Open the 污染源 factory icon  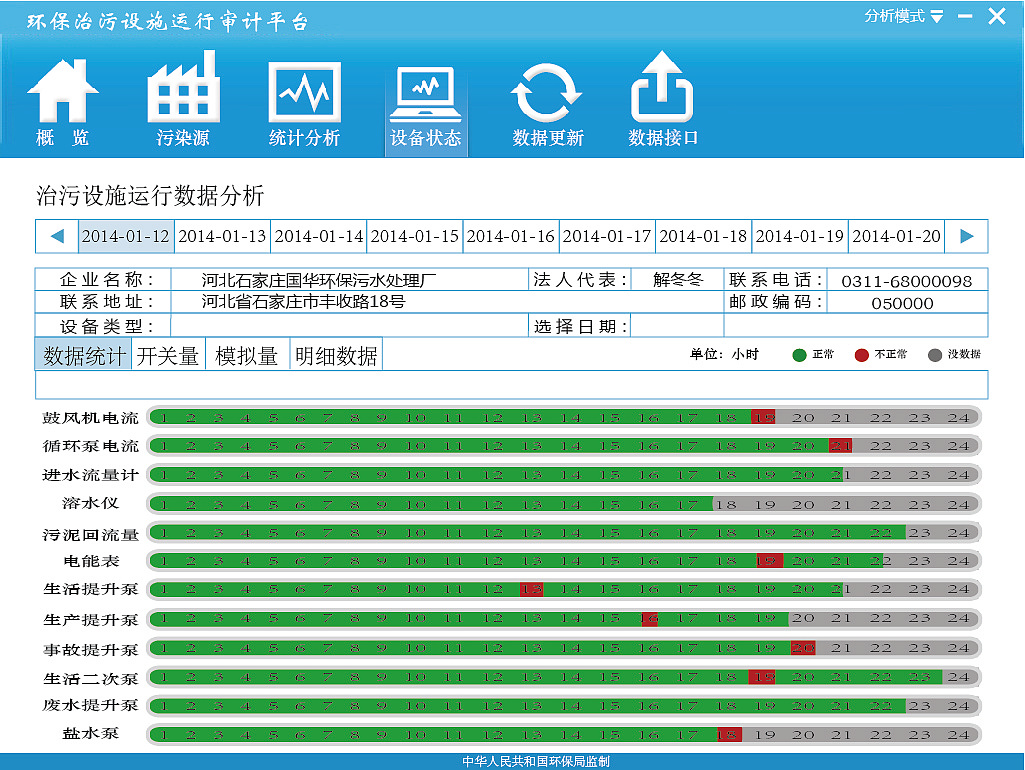(183, 88)
